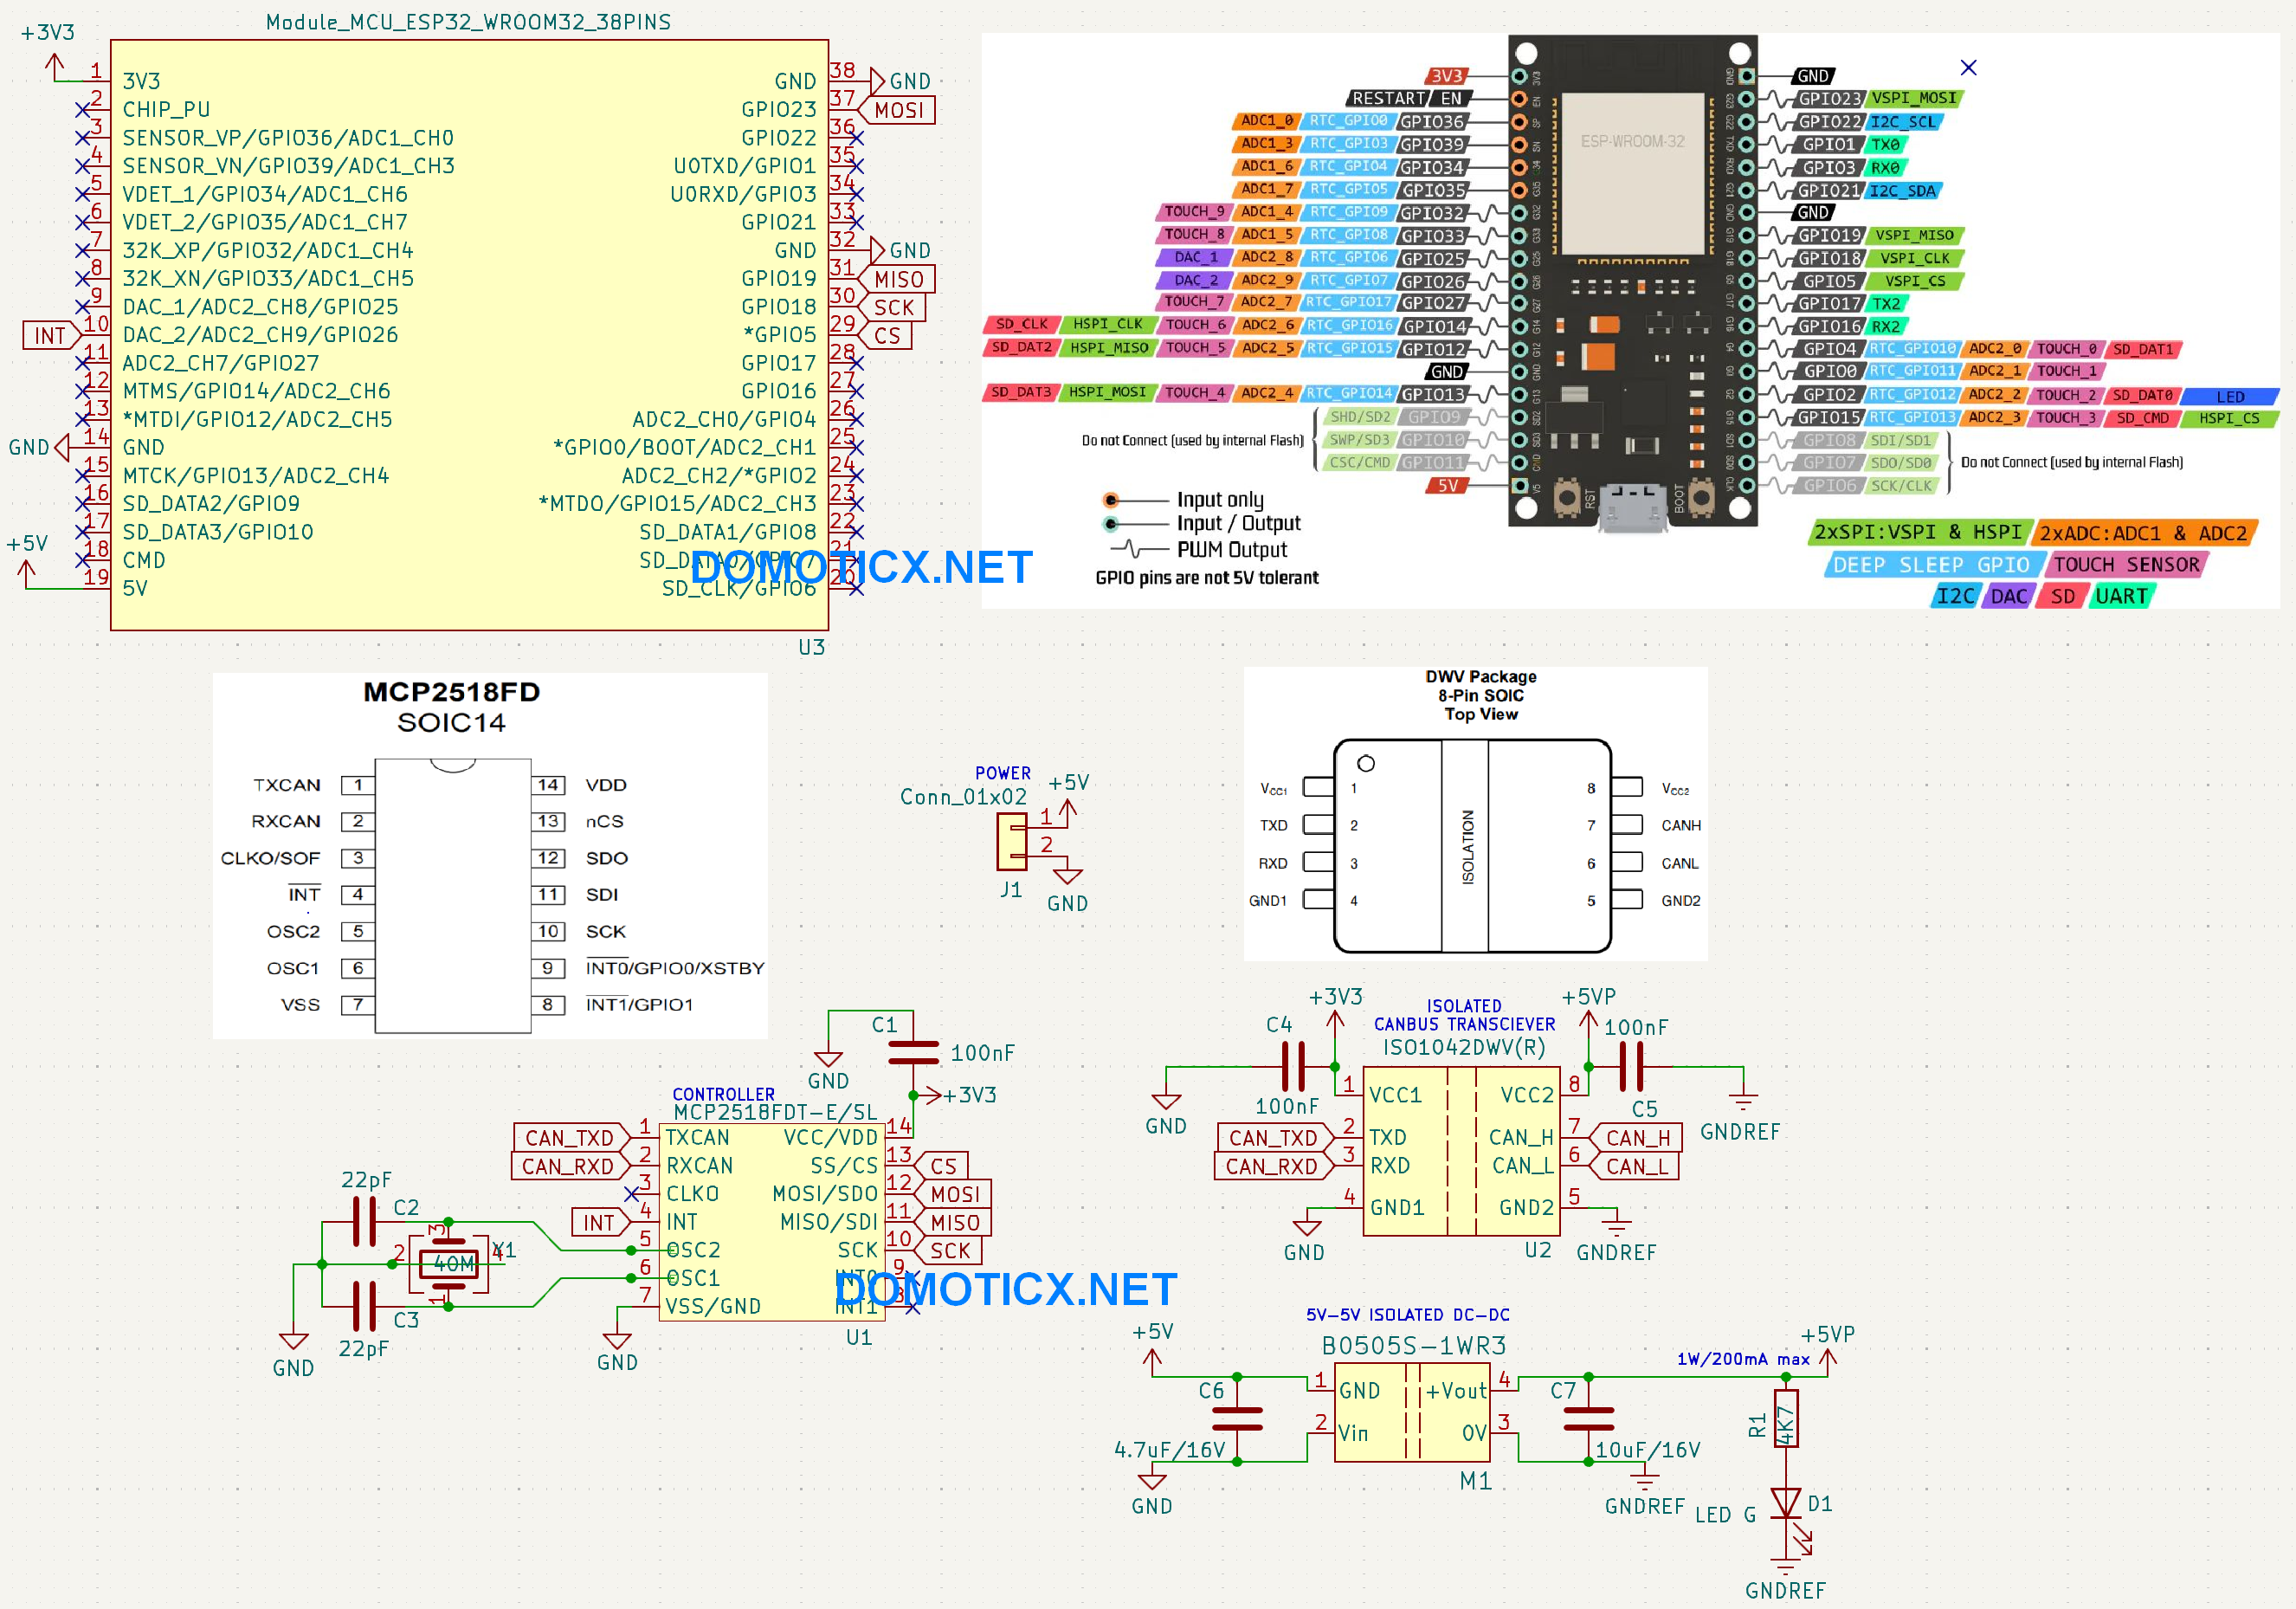Select the MOSI label at ESP32 pin 37
The height and width of the screenshot is (1609, 2296).
click(x=899, y=110)
